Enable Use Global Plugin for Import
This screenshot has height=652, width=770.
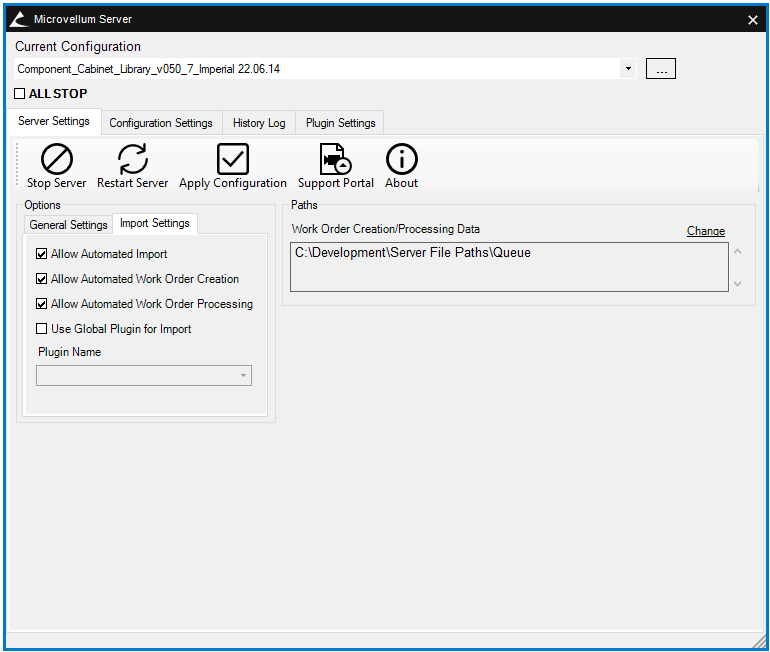[x=42, y=329]
